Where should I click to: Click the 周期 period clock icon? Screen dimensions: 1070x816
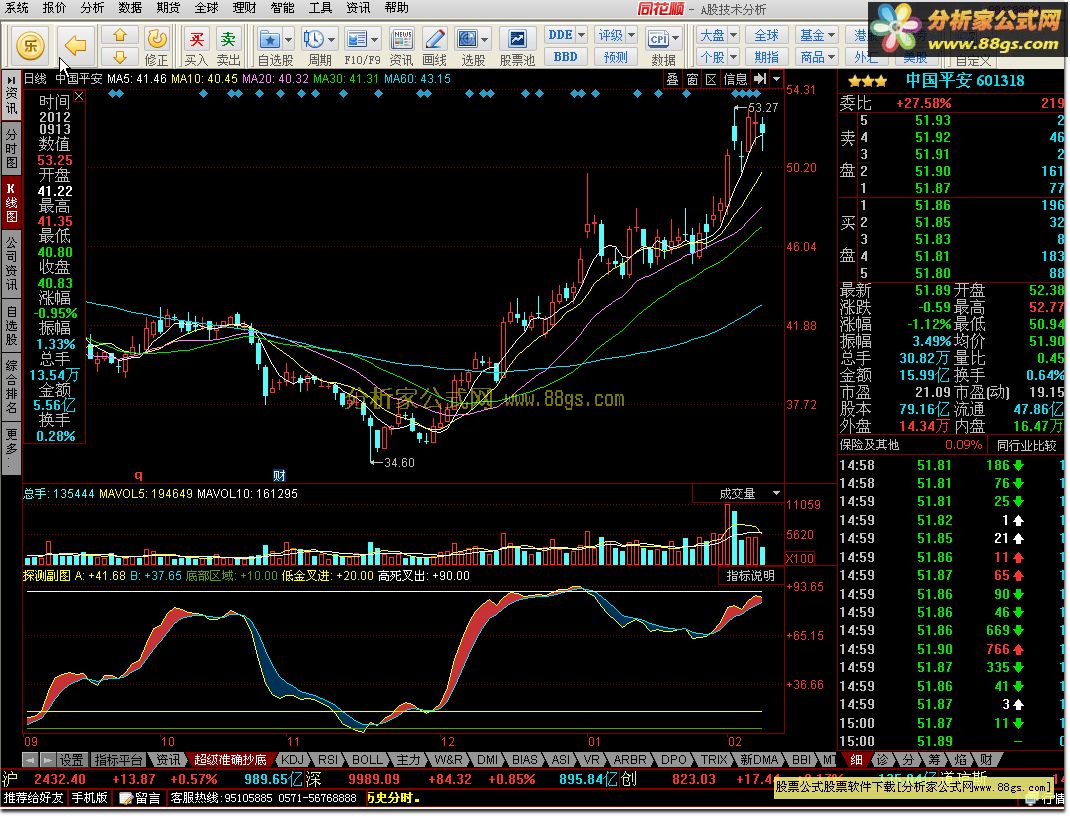click(314, 39)
